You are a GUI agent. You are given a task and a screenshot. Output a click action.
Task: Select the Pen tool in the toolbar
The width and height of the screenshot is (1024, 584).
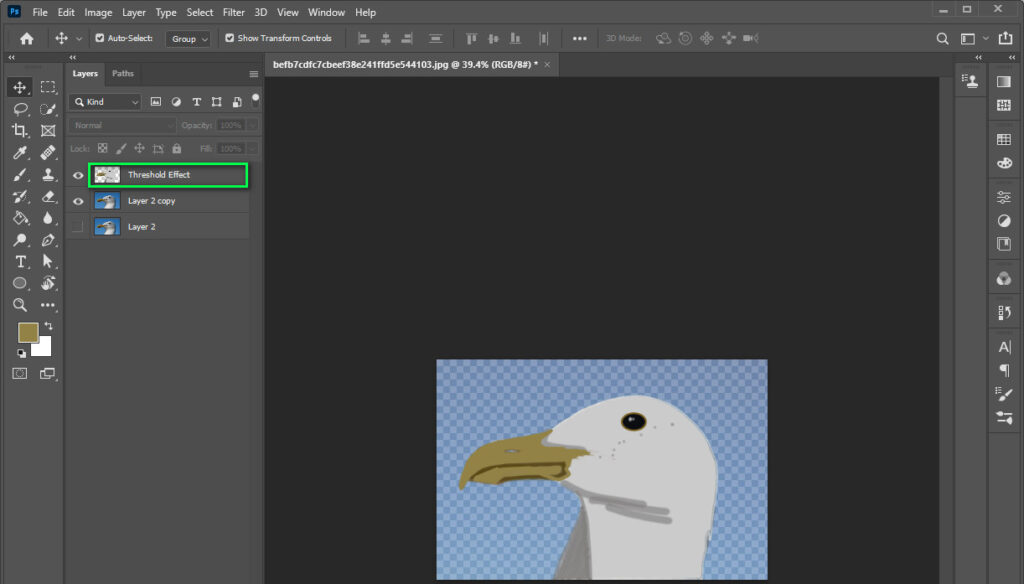[48, 240]
